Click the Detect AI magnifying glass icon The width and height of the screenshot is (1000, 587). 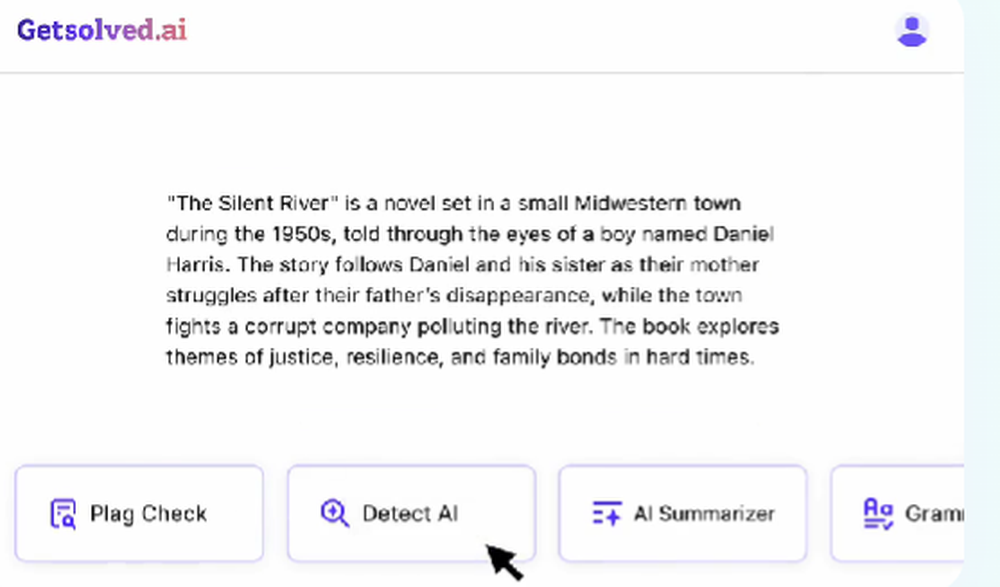[x=330, y=513]
